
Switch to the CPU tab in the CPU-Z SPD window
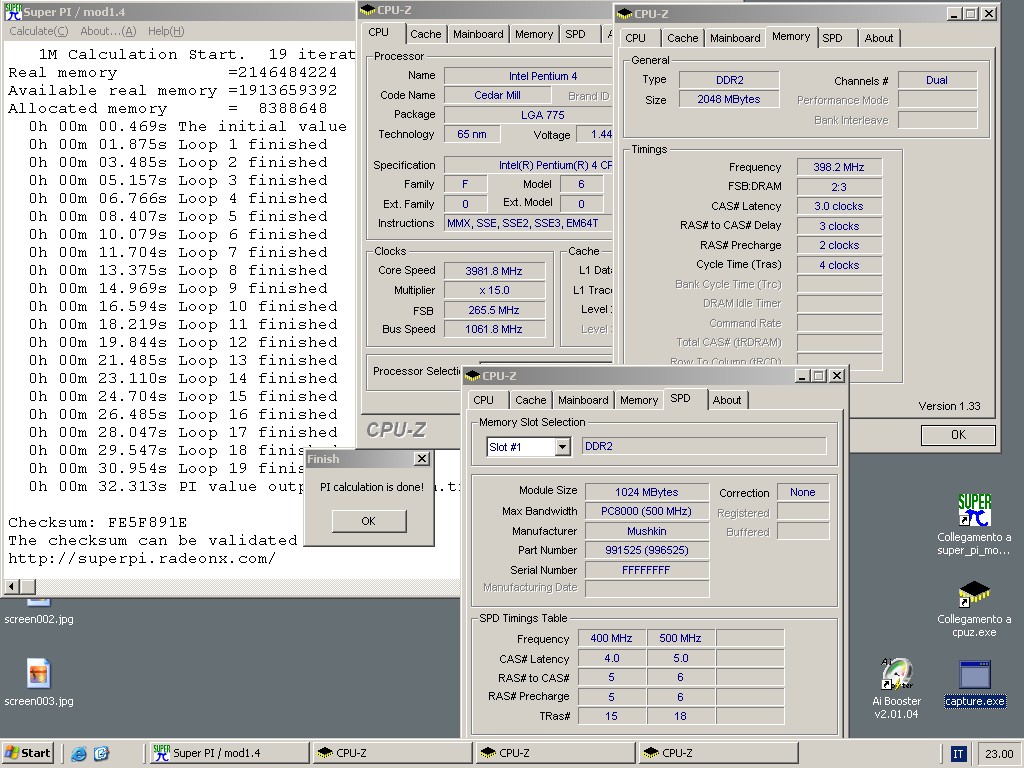pyautogui.click(x=483, y=400)
